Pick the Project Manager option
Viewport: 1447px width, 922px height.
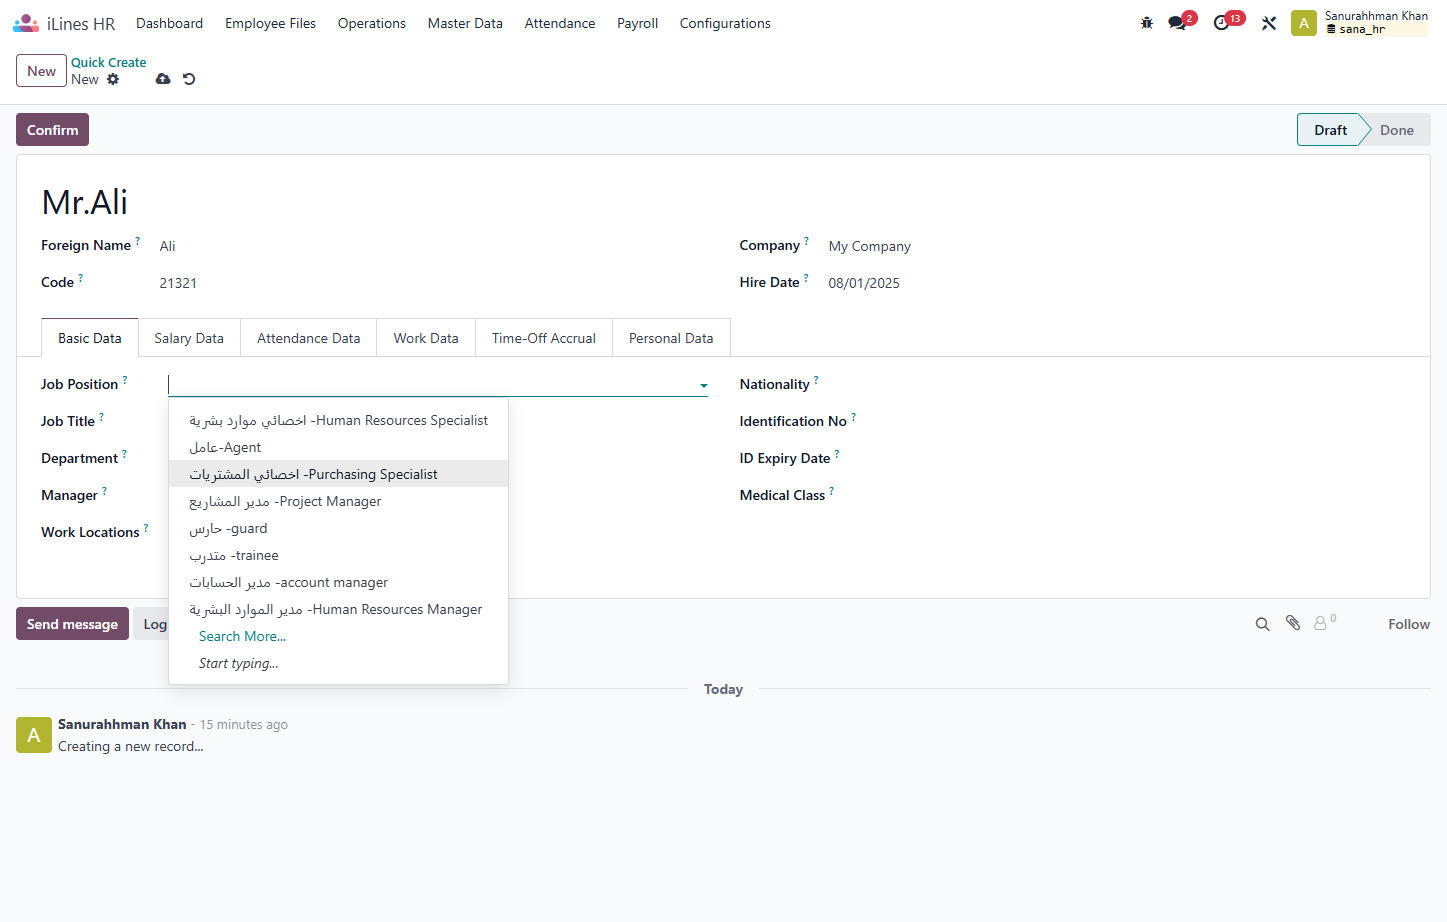[339, 501]
